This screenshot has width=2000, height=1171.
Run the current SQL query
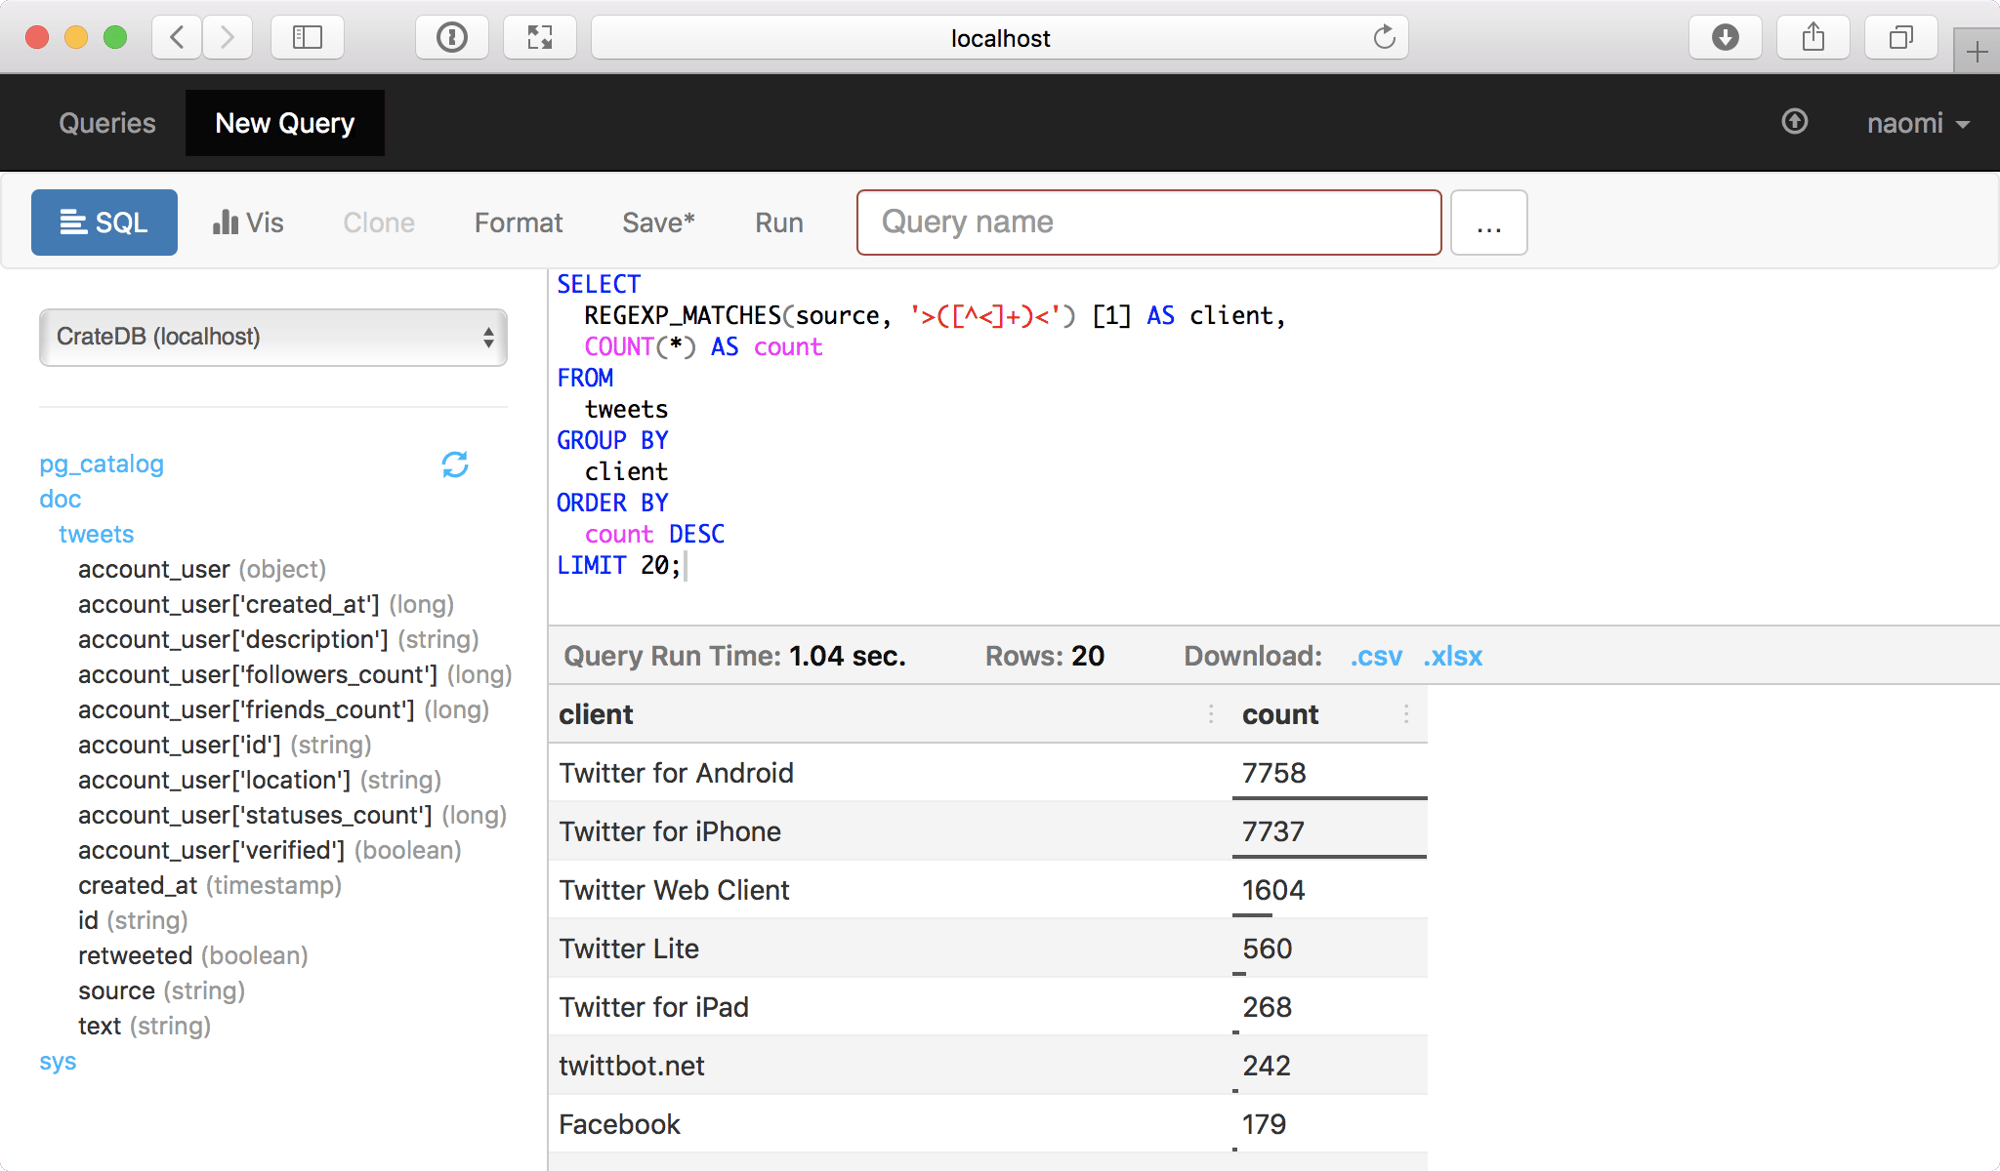[x=779, y=222]
